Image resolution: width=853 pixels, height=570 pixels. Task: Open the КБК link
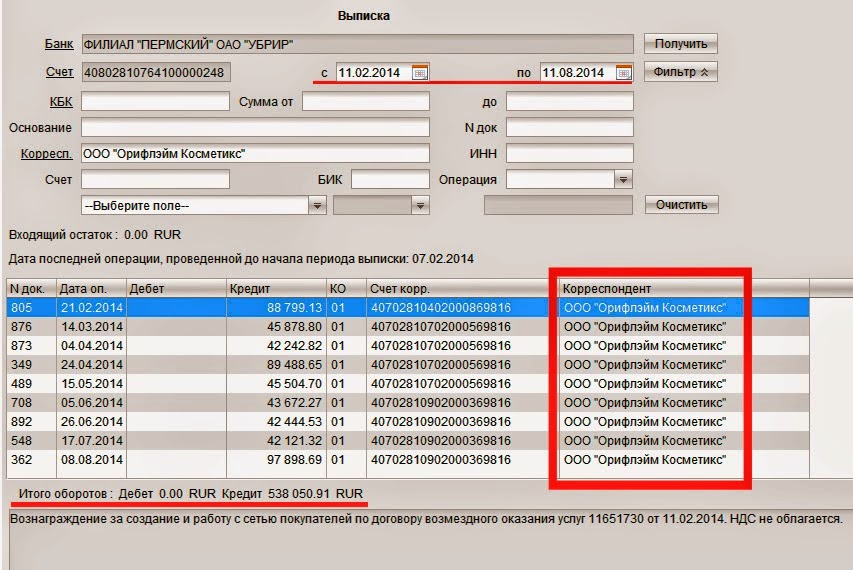point(61,102)
